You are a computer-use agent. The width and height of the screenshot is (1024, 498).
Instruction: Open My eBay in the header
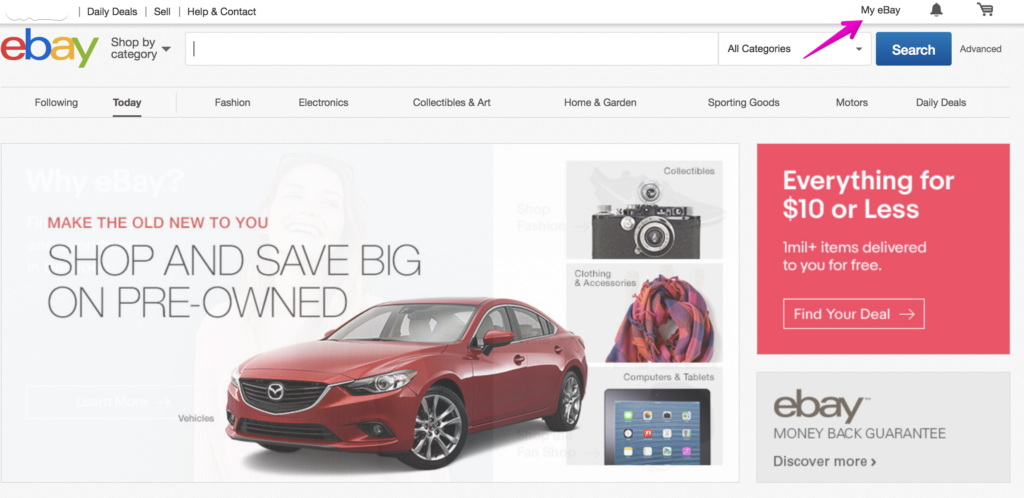coord(880,10)
